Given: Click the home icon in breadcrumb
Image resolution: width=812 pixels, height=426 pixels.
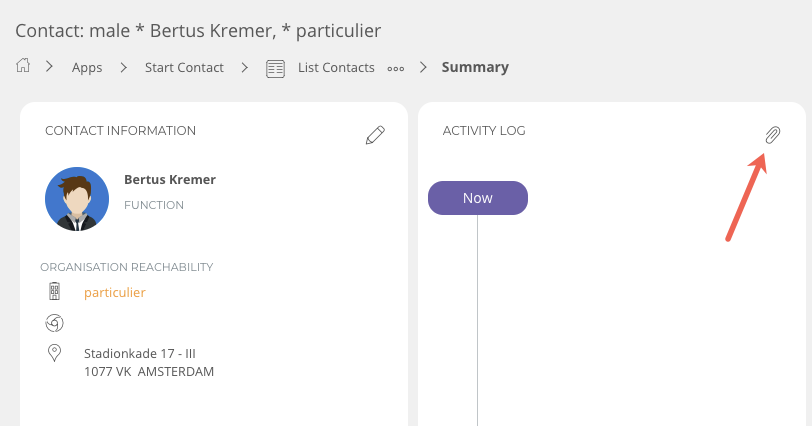Looking at the screenshot, I should pos(23,66).
